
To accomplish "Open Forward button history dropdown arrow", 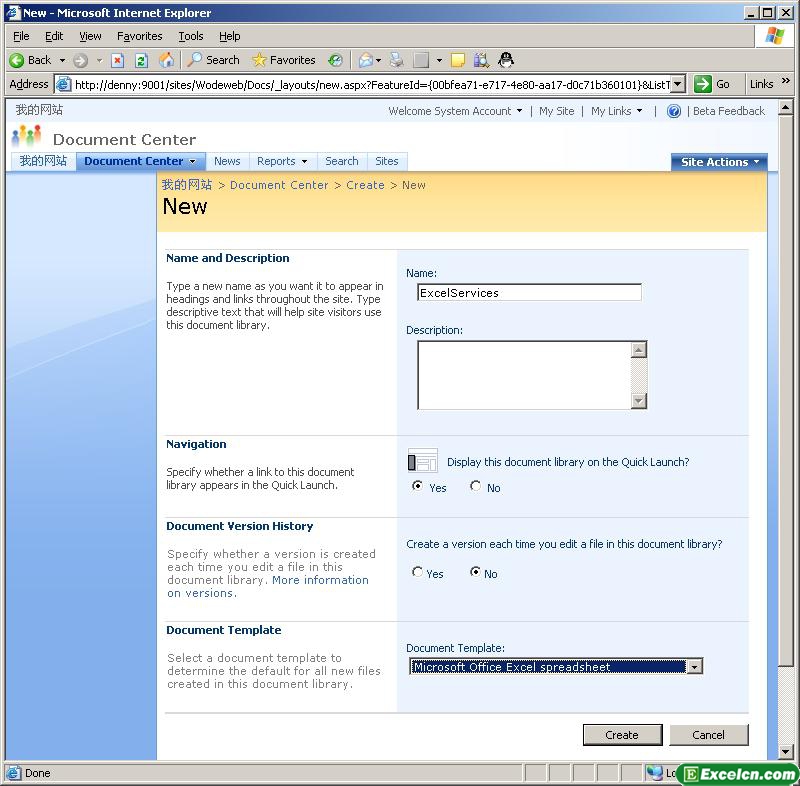I will [x=99, y=61].
